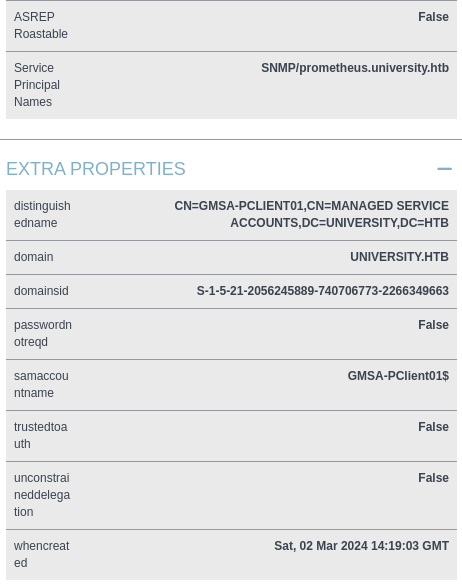The width and height of the screenshot is (462, 585).
Task: Click the distinguishedname property label
Action: (x=42, y=214)
